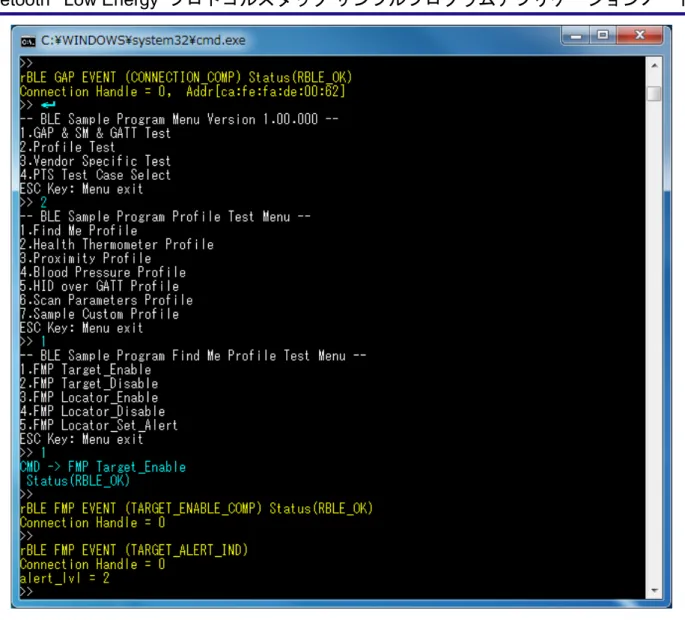The height and width of the screenshot is (620, 685).
Task: Click the '4.PTS Test Case Select' line
Action: 95,175
